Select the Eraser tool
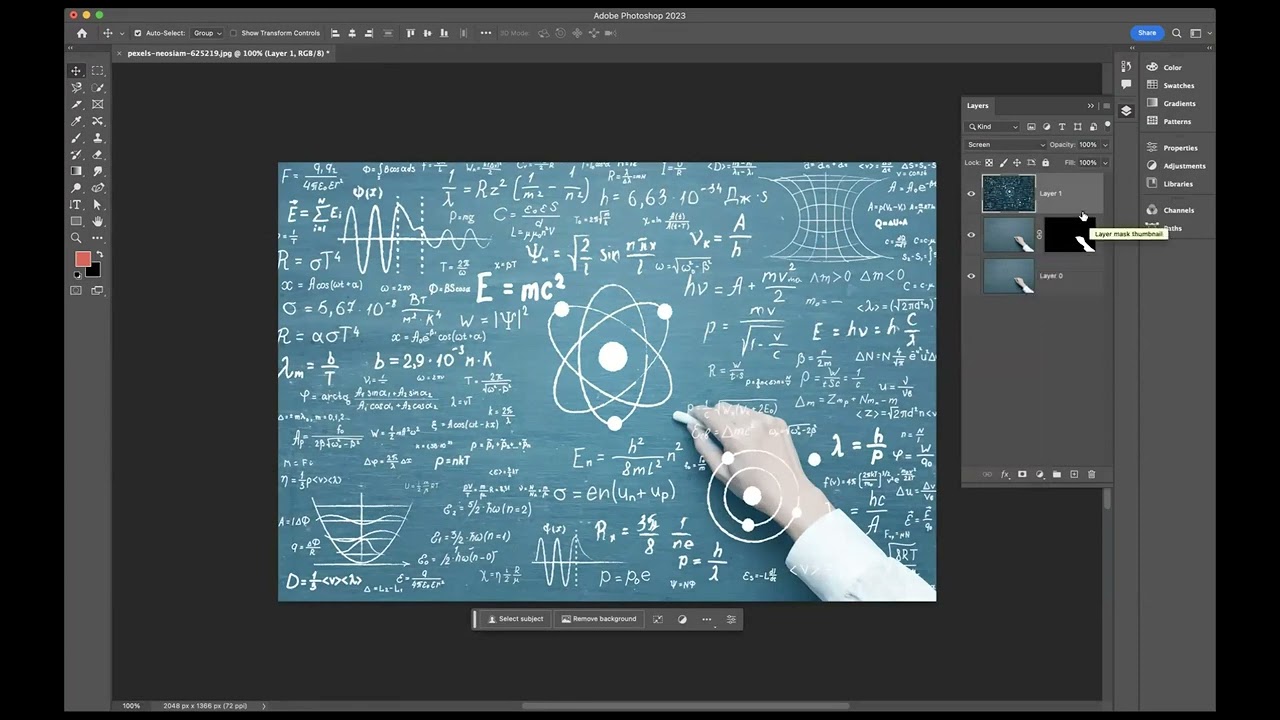The height and width of the screenshot is (720, 1280). tap(97, 154)
